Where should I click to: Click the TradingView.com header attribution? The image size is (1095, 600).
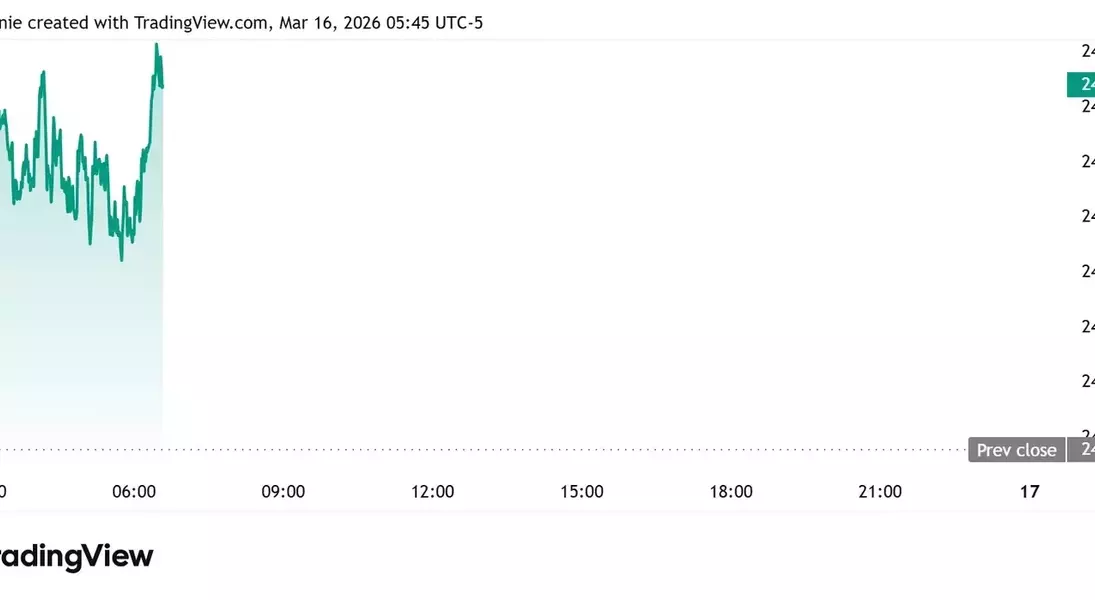click(200, 22)
